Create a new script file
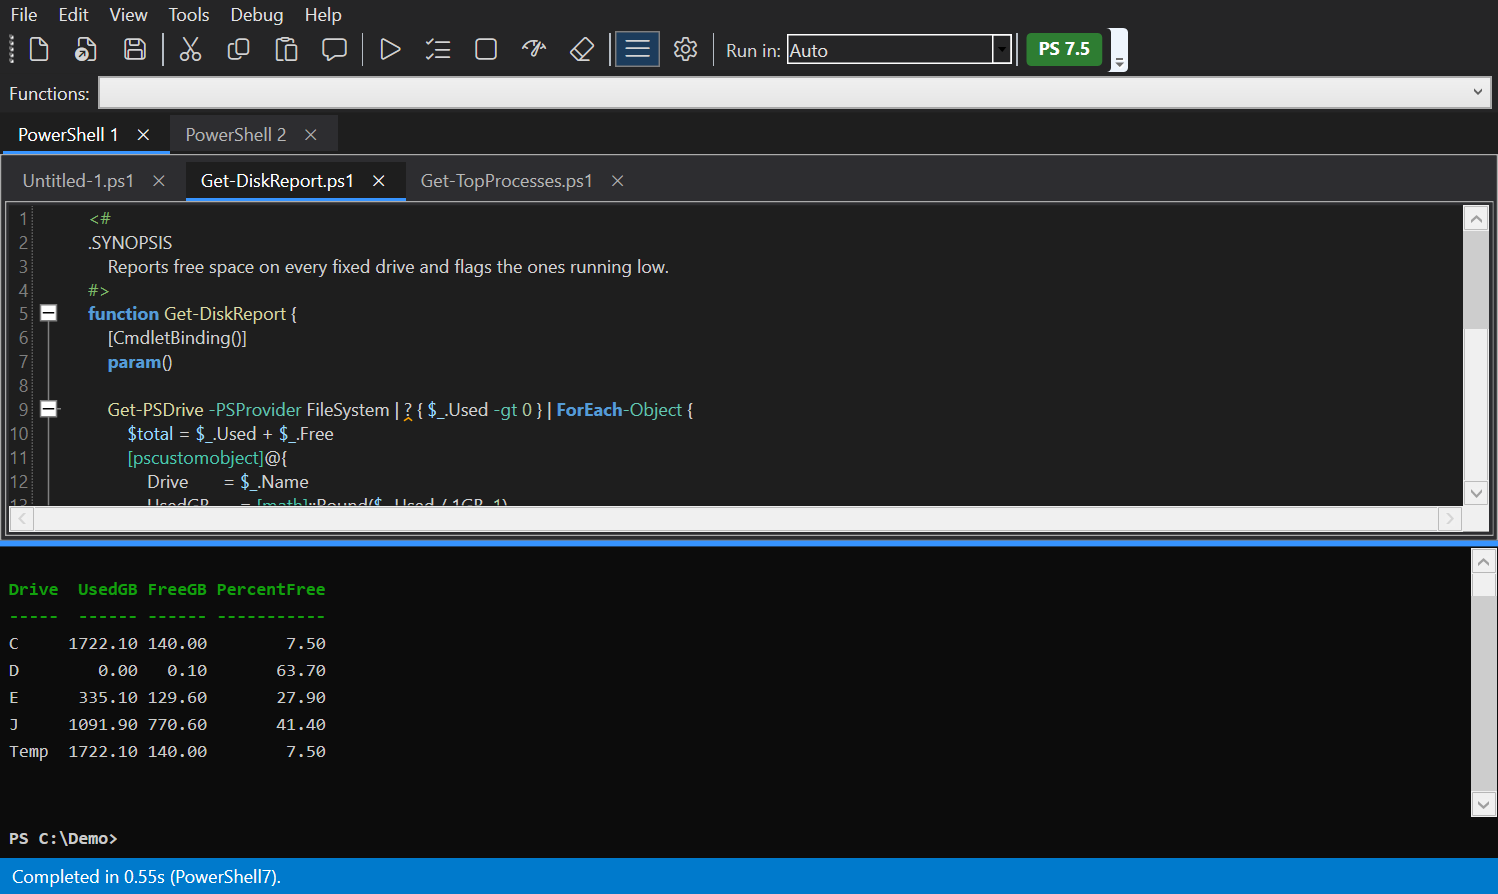Image resolution: width=1498 pixels, height=894 pixels. (39, 49)
